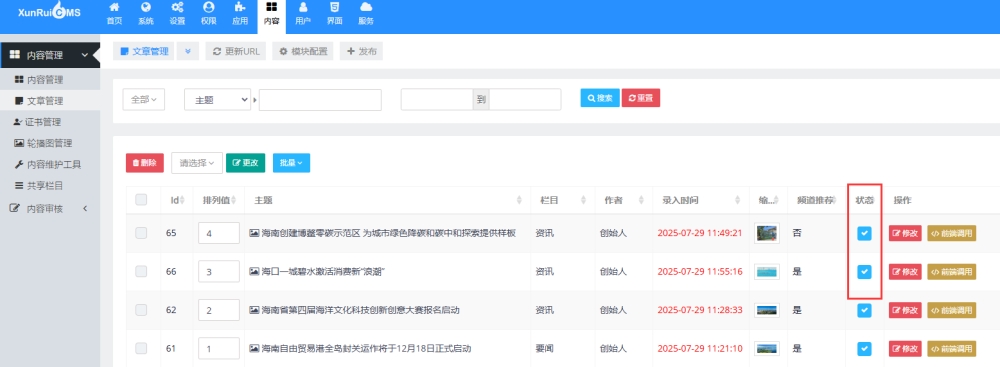Sort by 栏目 column sort arrows
1000x367 pixels.
[584, 200]
